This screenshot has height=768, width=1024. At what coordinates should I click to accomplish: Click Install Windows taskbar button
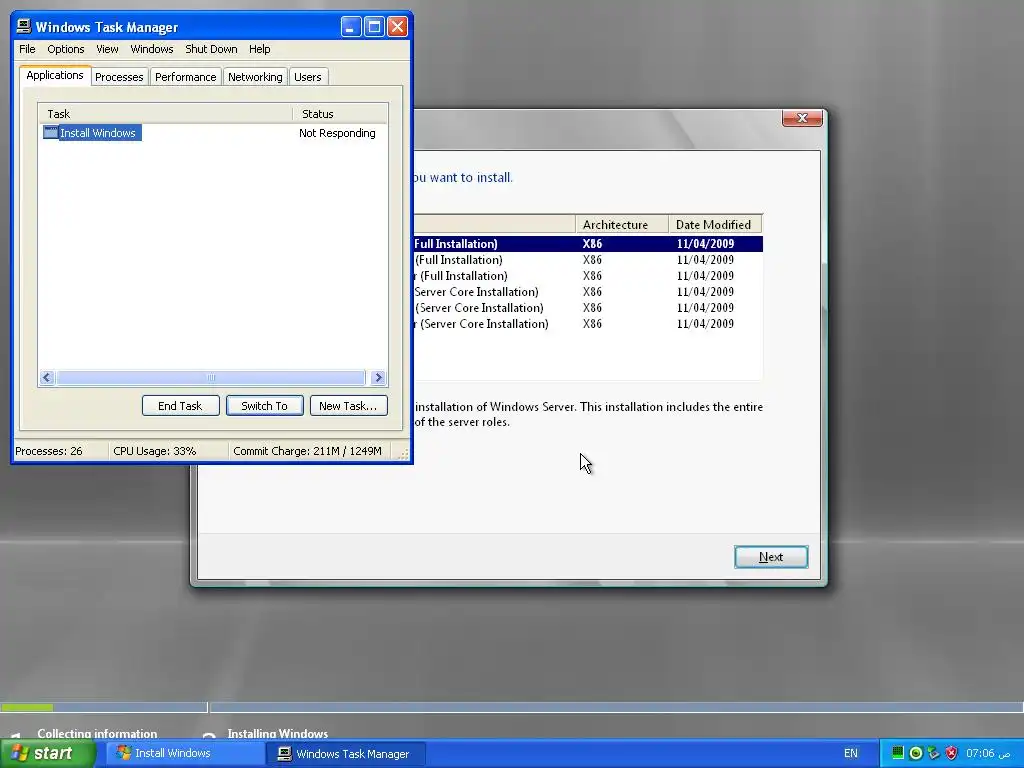(185, 754)
